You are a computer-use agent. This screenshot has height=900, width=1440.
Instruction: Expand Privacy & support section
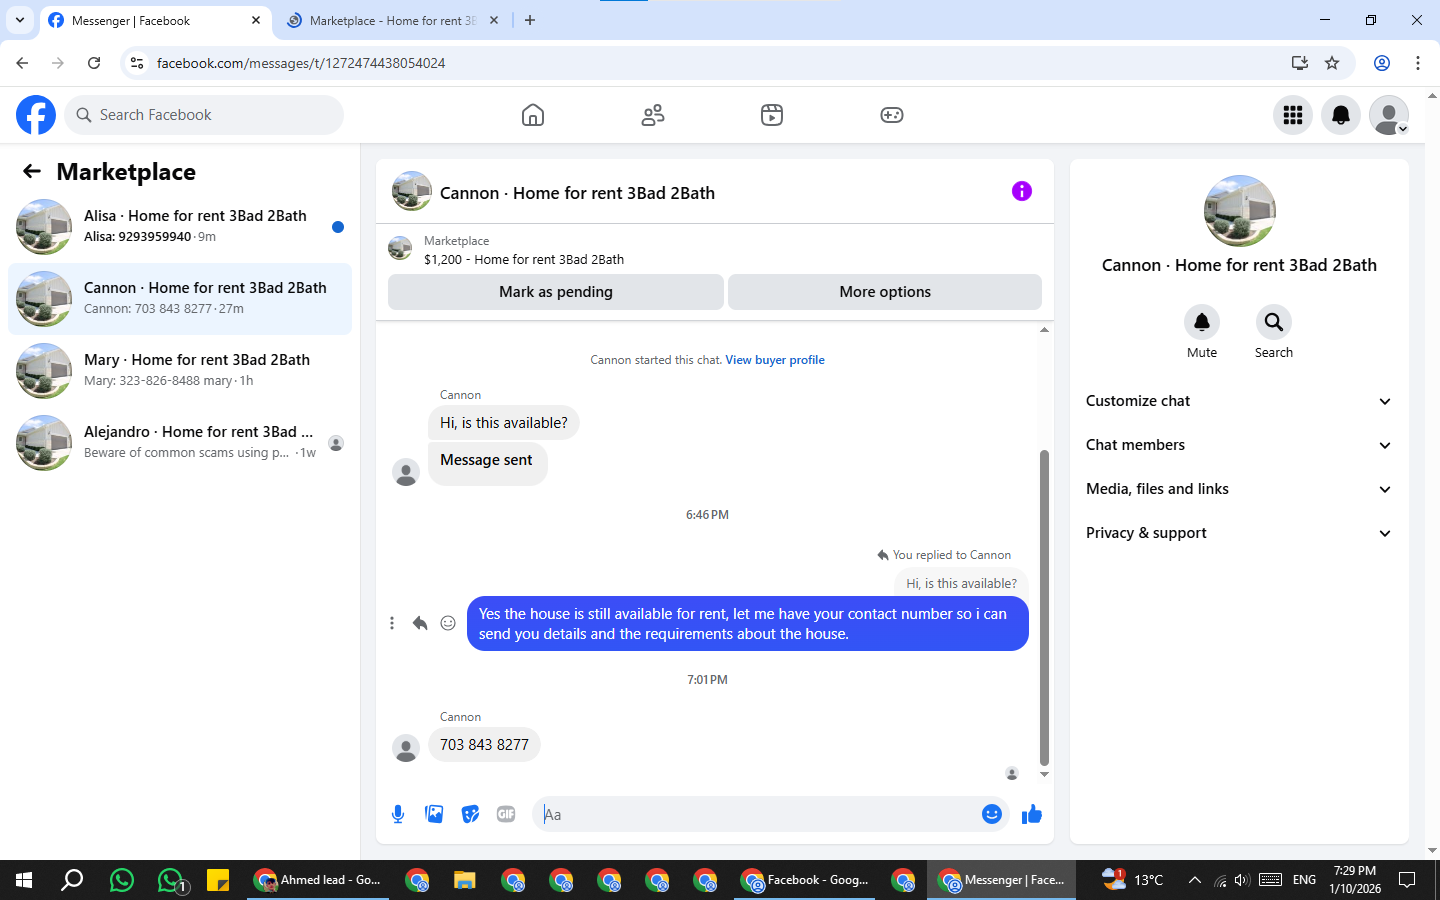pos(1239,533)
